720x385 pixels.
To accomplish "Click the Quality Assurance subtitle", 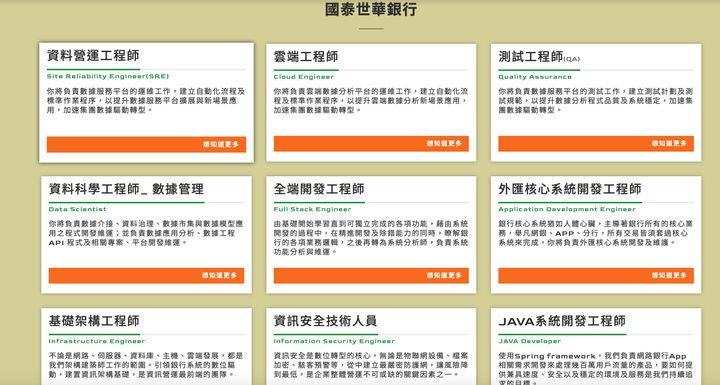I will click(x=535, y=77).
